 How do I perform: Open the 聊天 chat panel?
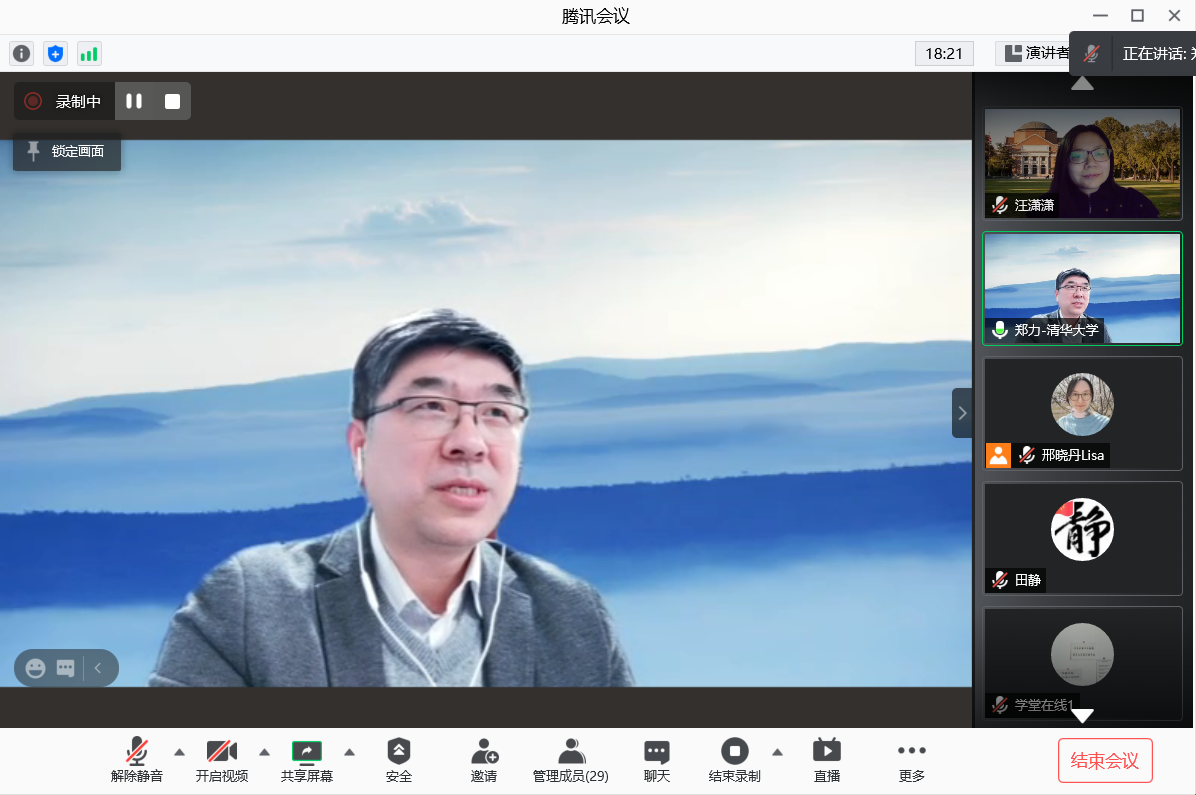tap(656, 761)
